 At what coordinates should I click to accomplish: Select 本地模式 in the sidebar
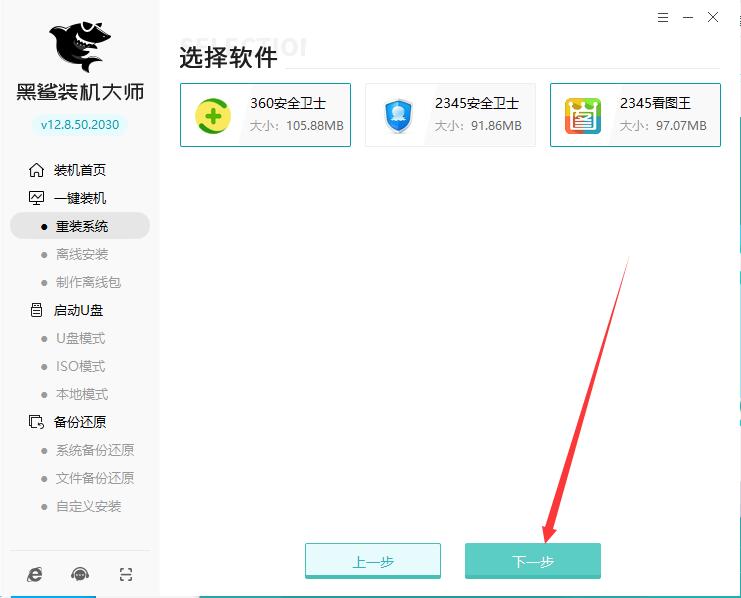tap(82, 394)
